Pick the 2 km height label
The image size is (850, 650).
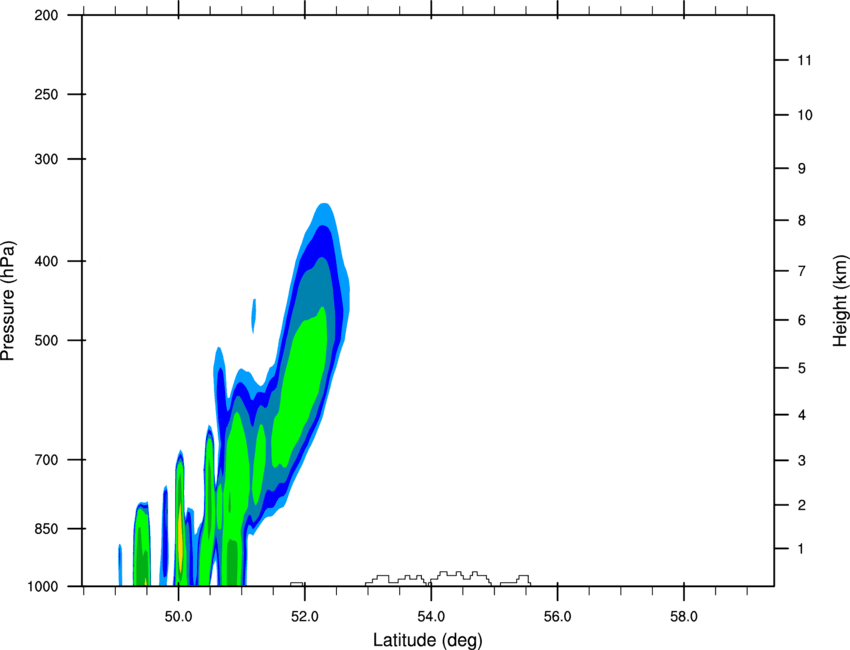(802, 505)
